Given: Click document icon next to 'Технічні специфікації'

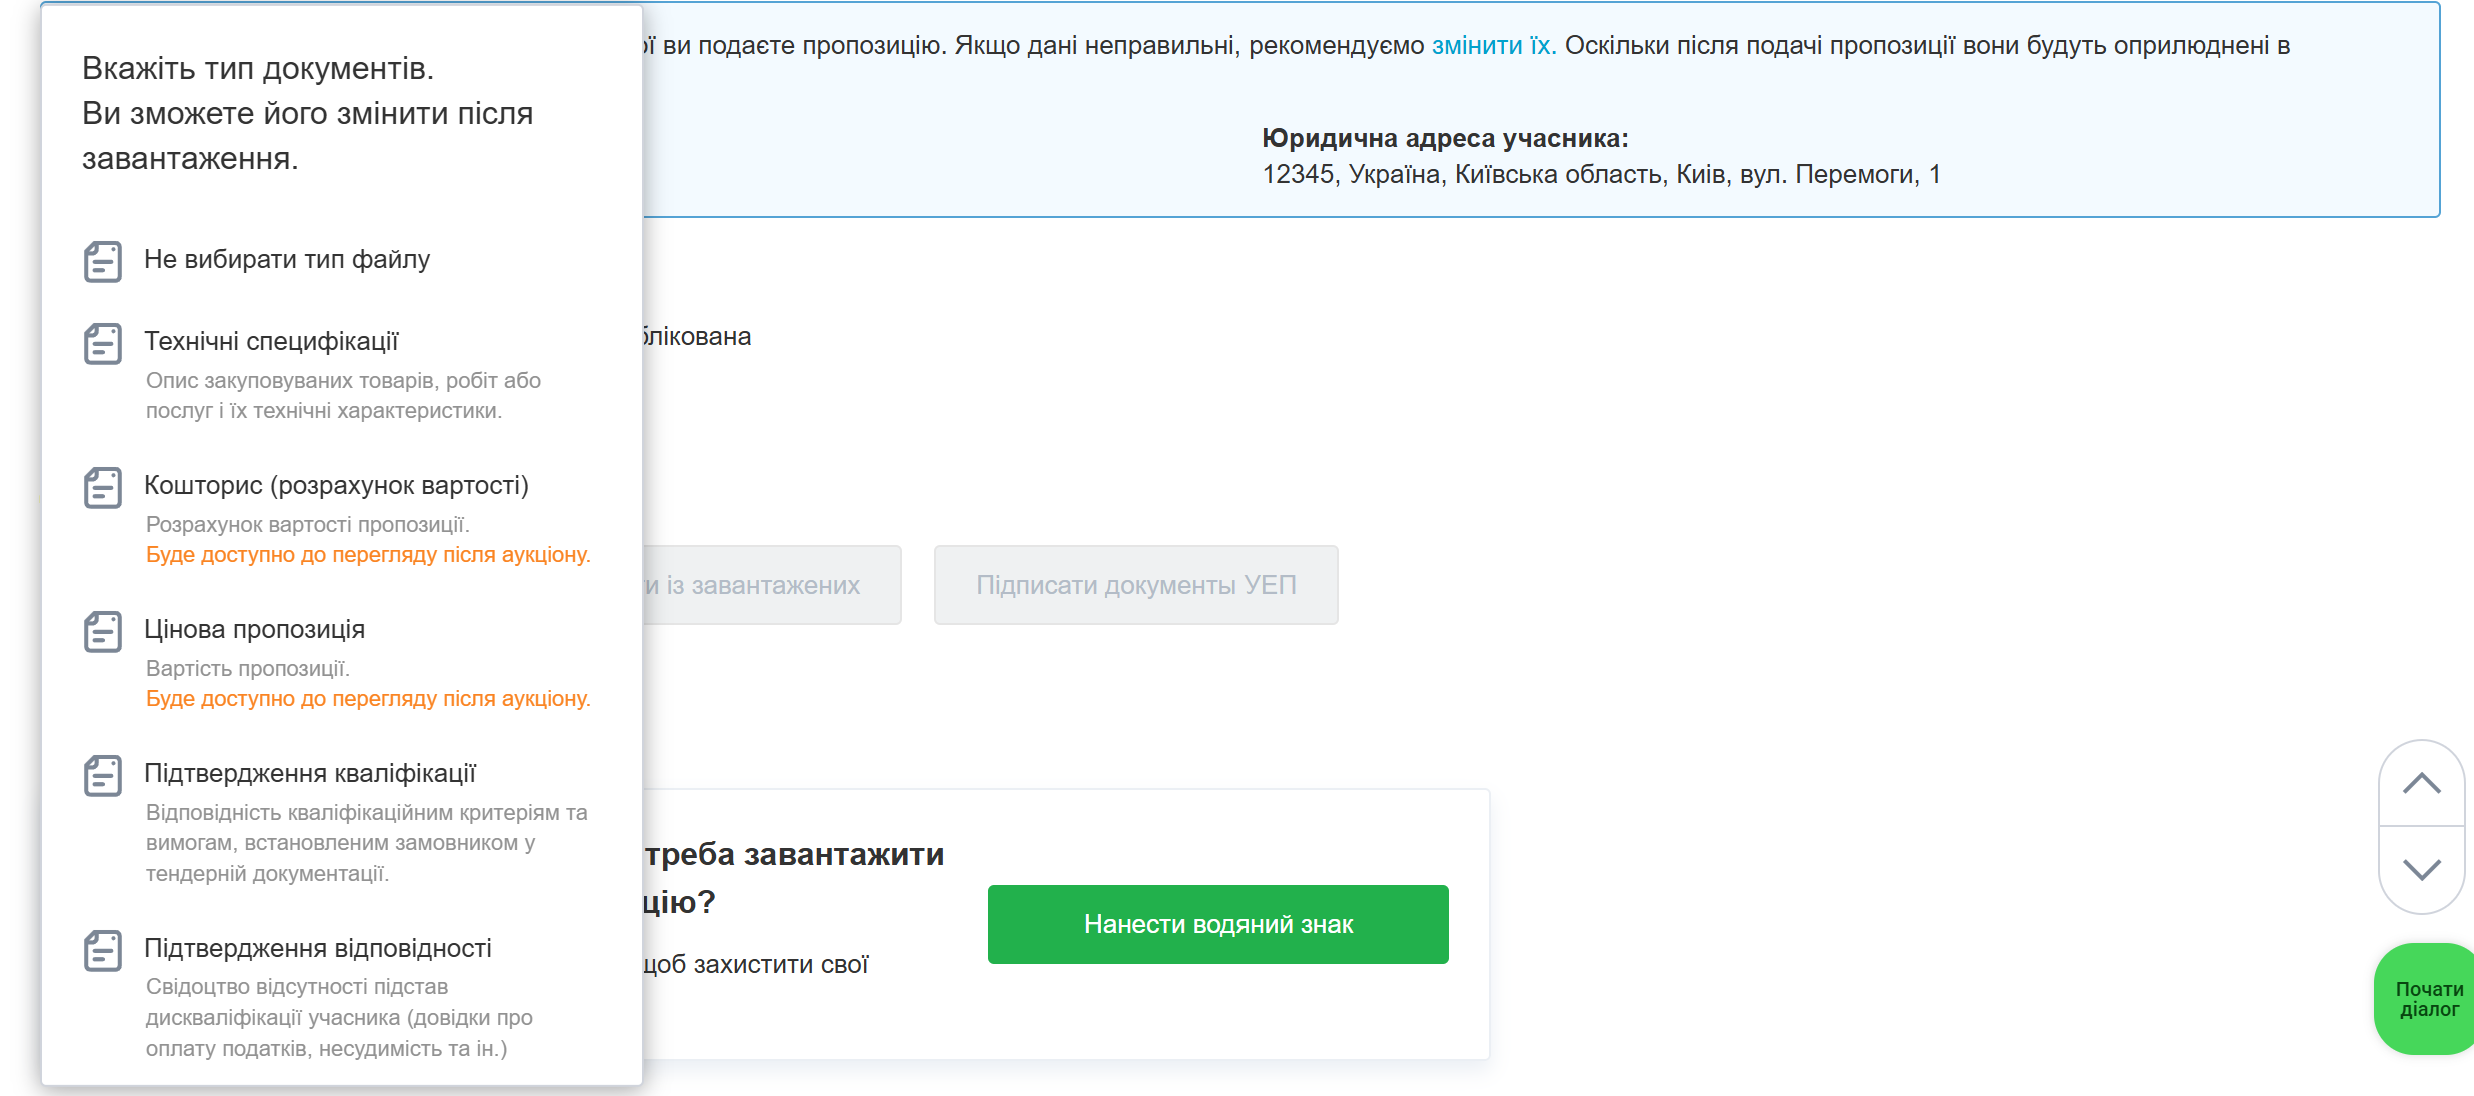Looking at the screenshot, I should tap(103, 344).
